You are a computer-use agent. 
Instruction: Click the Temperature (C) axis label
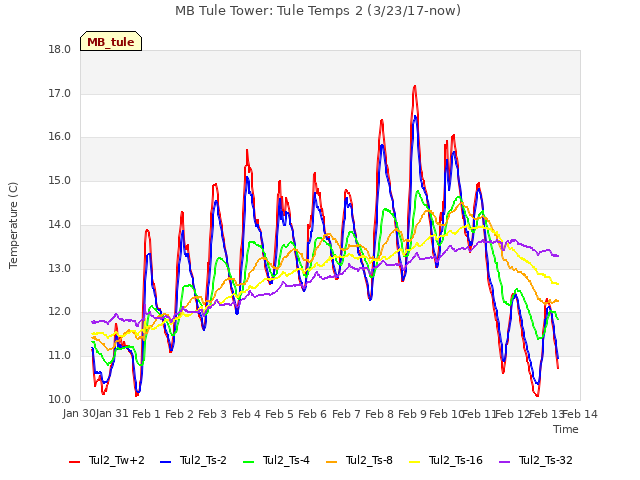coord(13,225)
